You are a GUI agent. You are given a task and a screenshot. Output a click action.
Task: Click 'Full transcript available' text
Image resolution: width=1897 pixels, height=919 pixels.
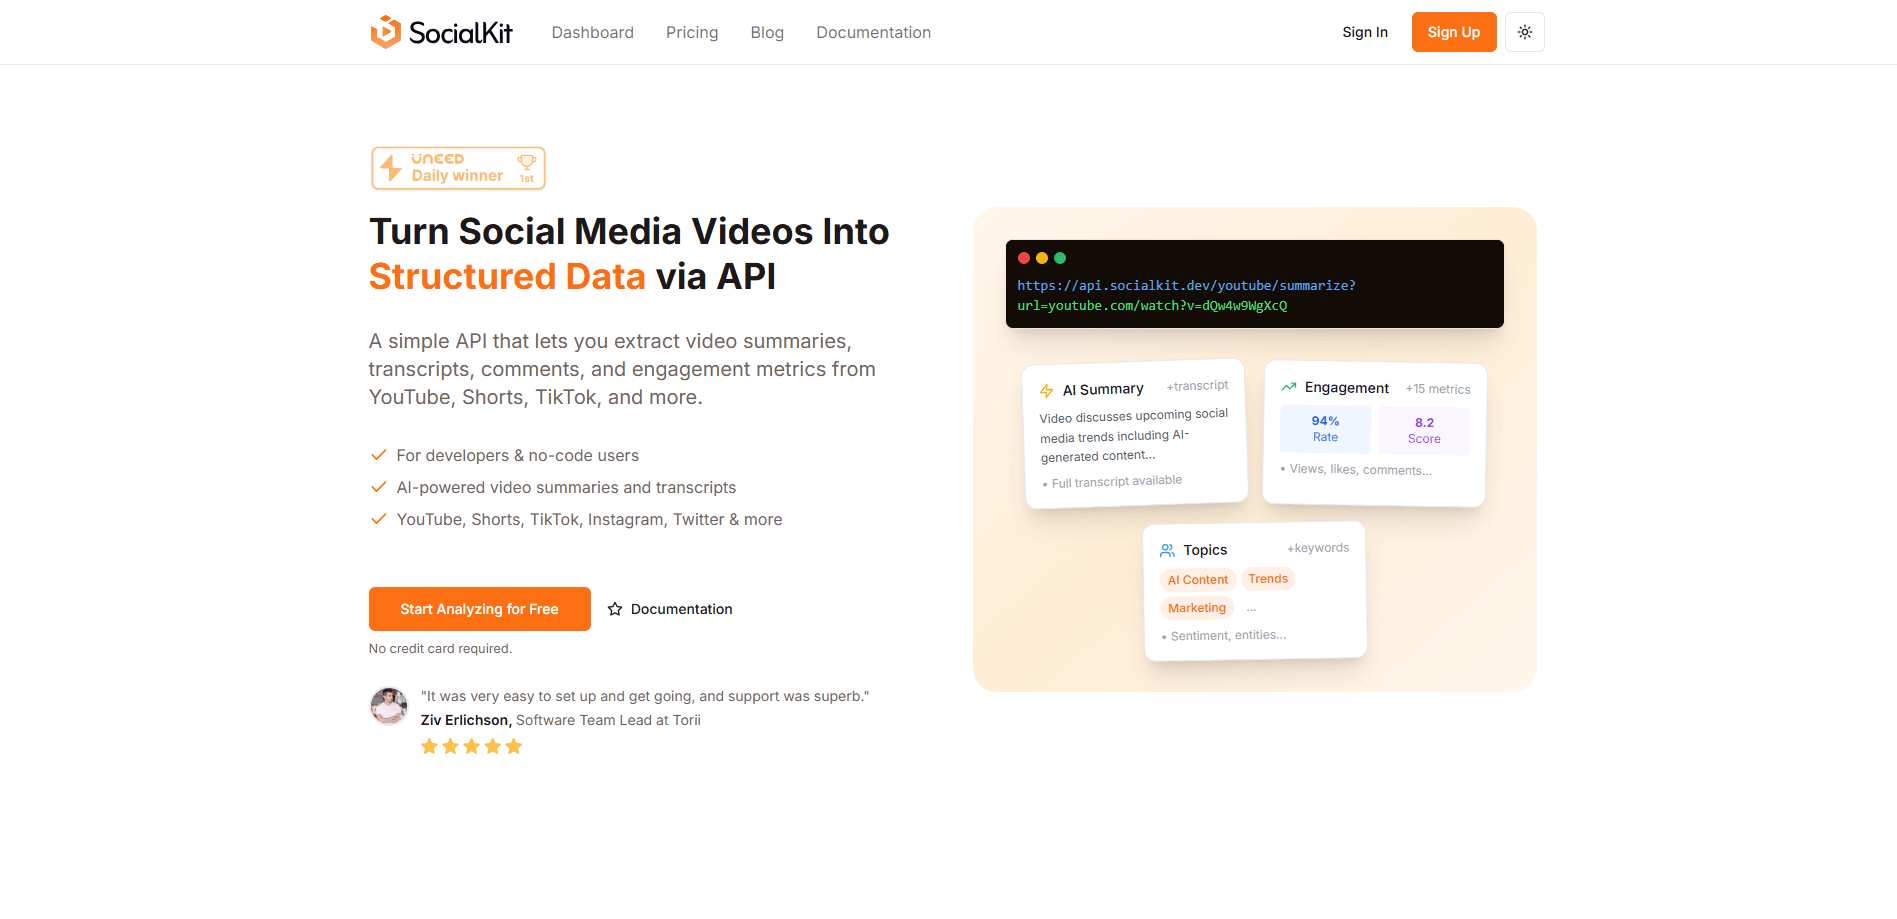(x=1116, y=482)
